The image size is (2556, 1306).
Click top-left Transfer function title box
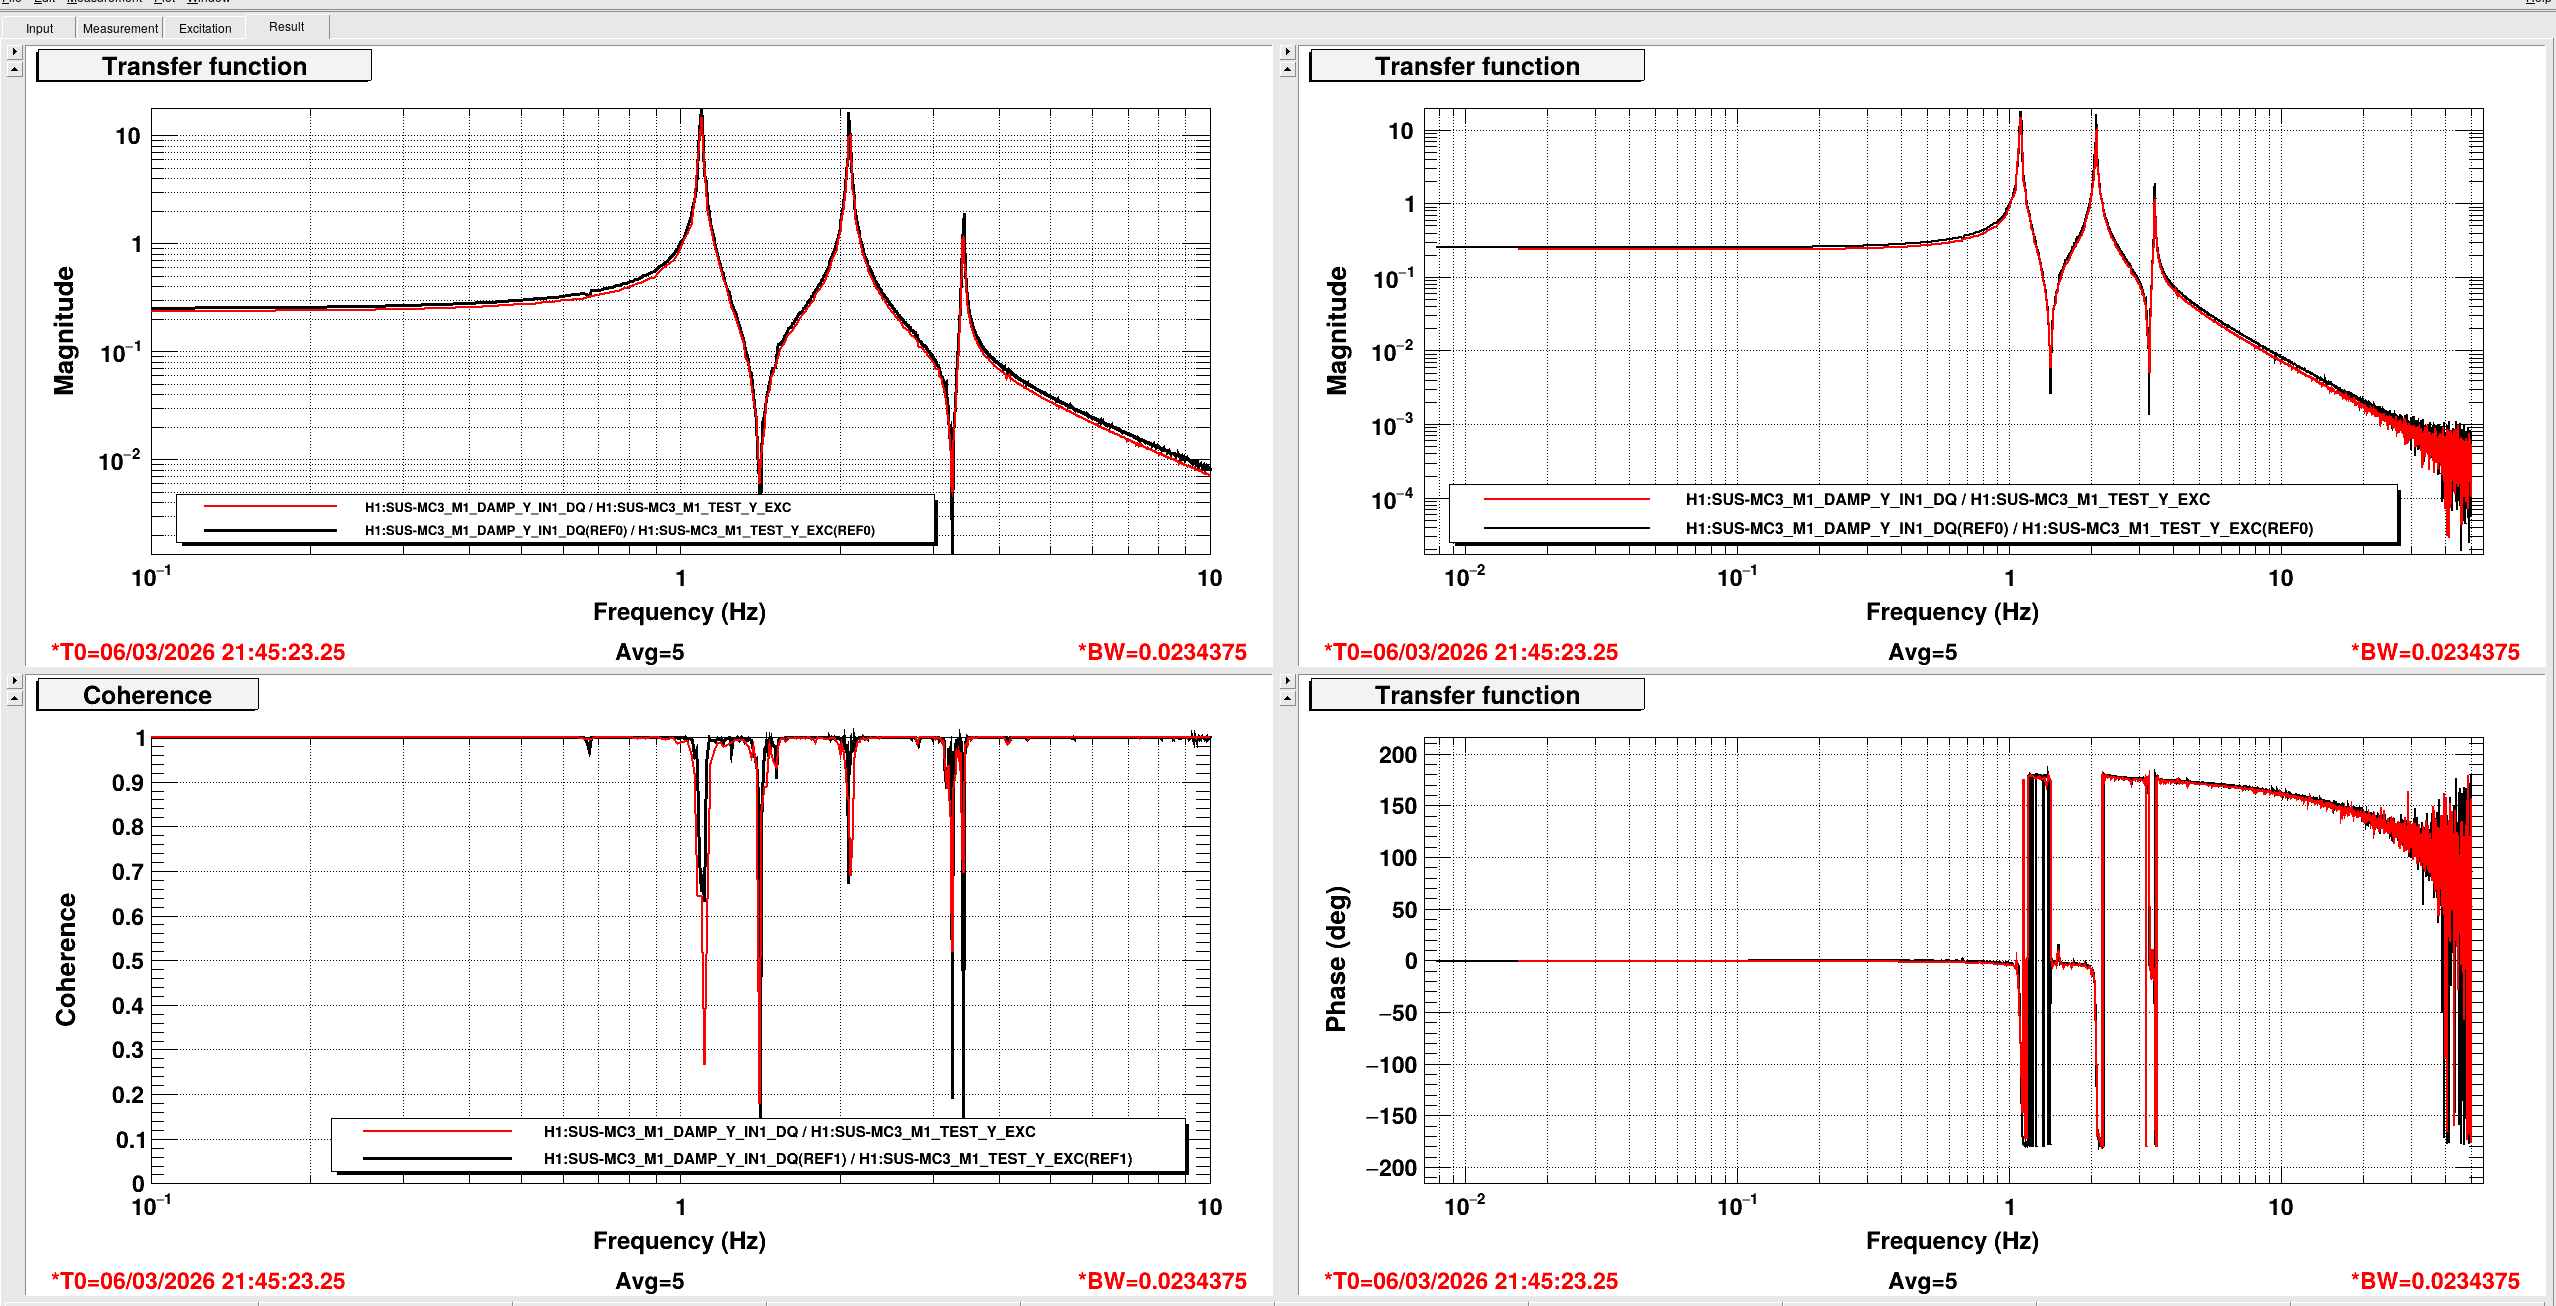[x=204, y=66]
